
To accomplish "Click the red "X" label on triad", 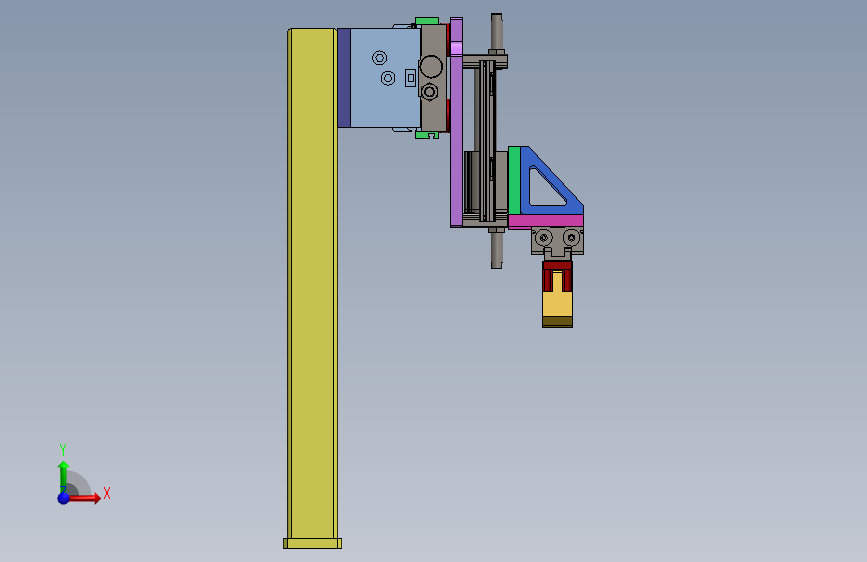I will coord(107,493).
